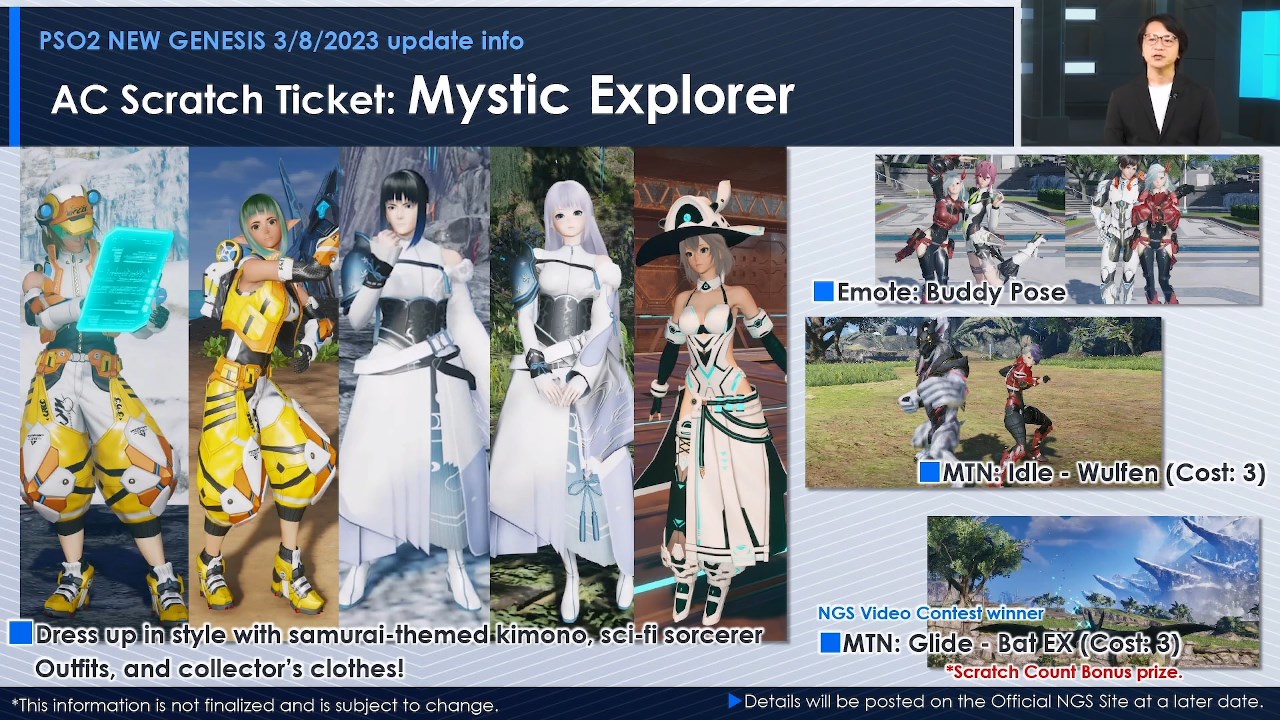Screen dimensions: 1280x720
Task: Click the 'Emote: Buddy Pose' label
Action: pyautogui.click(x=951, y=292)
